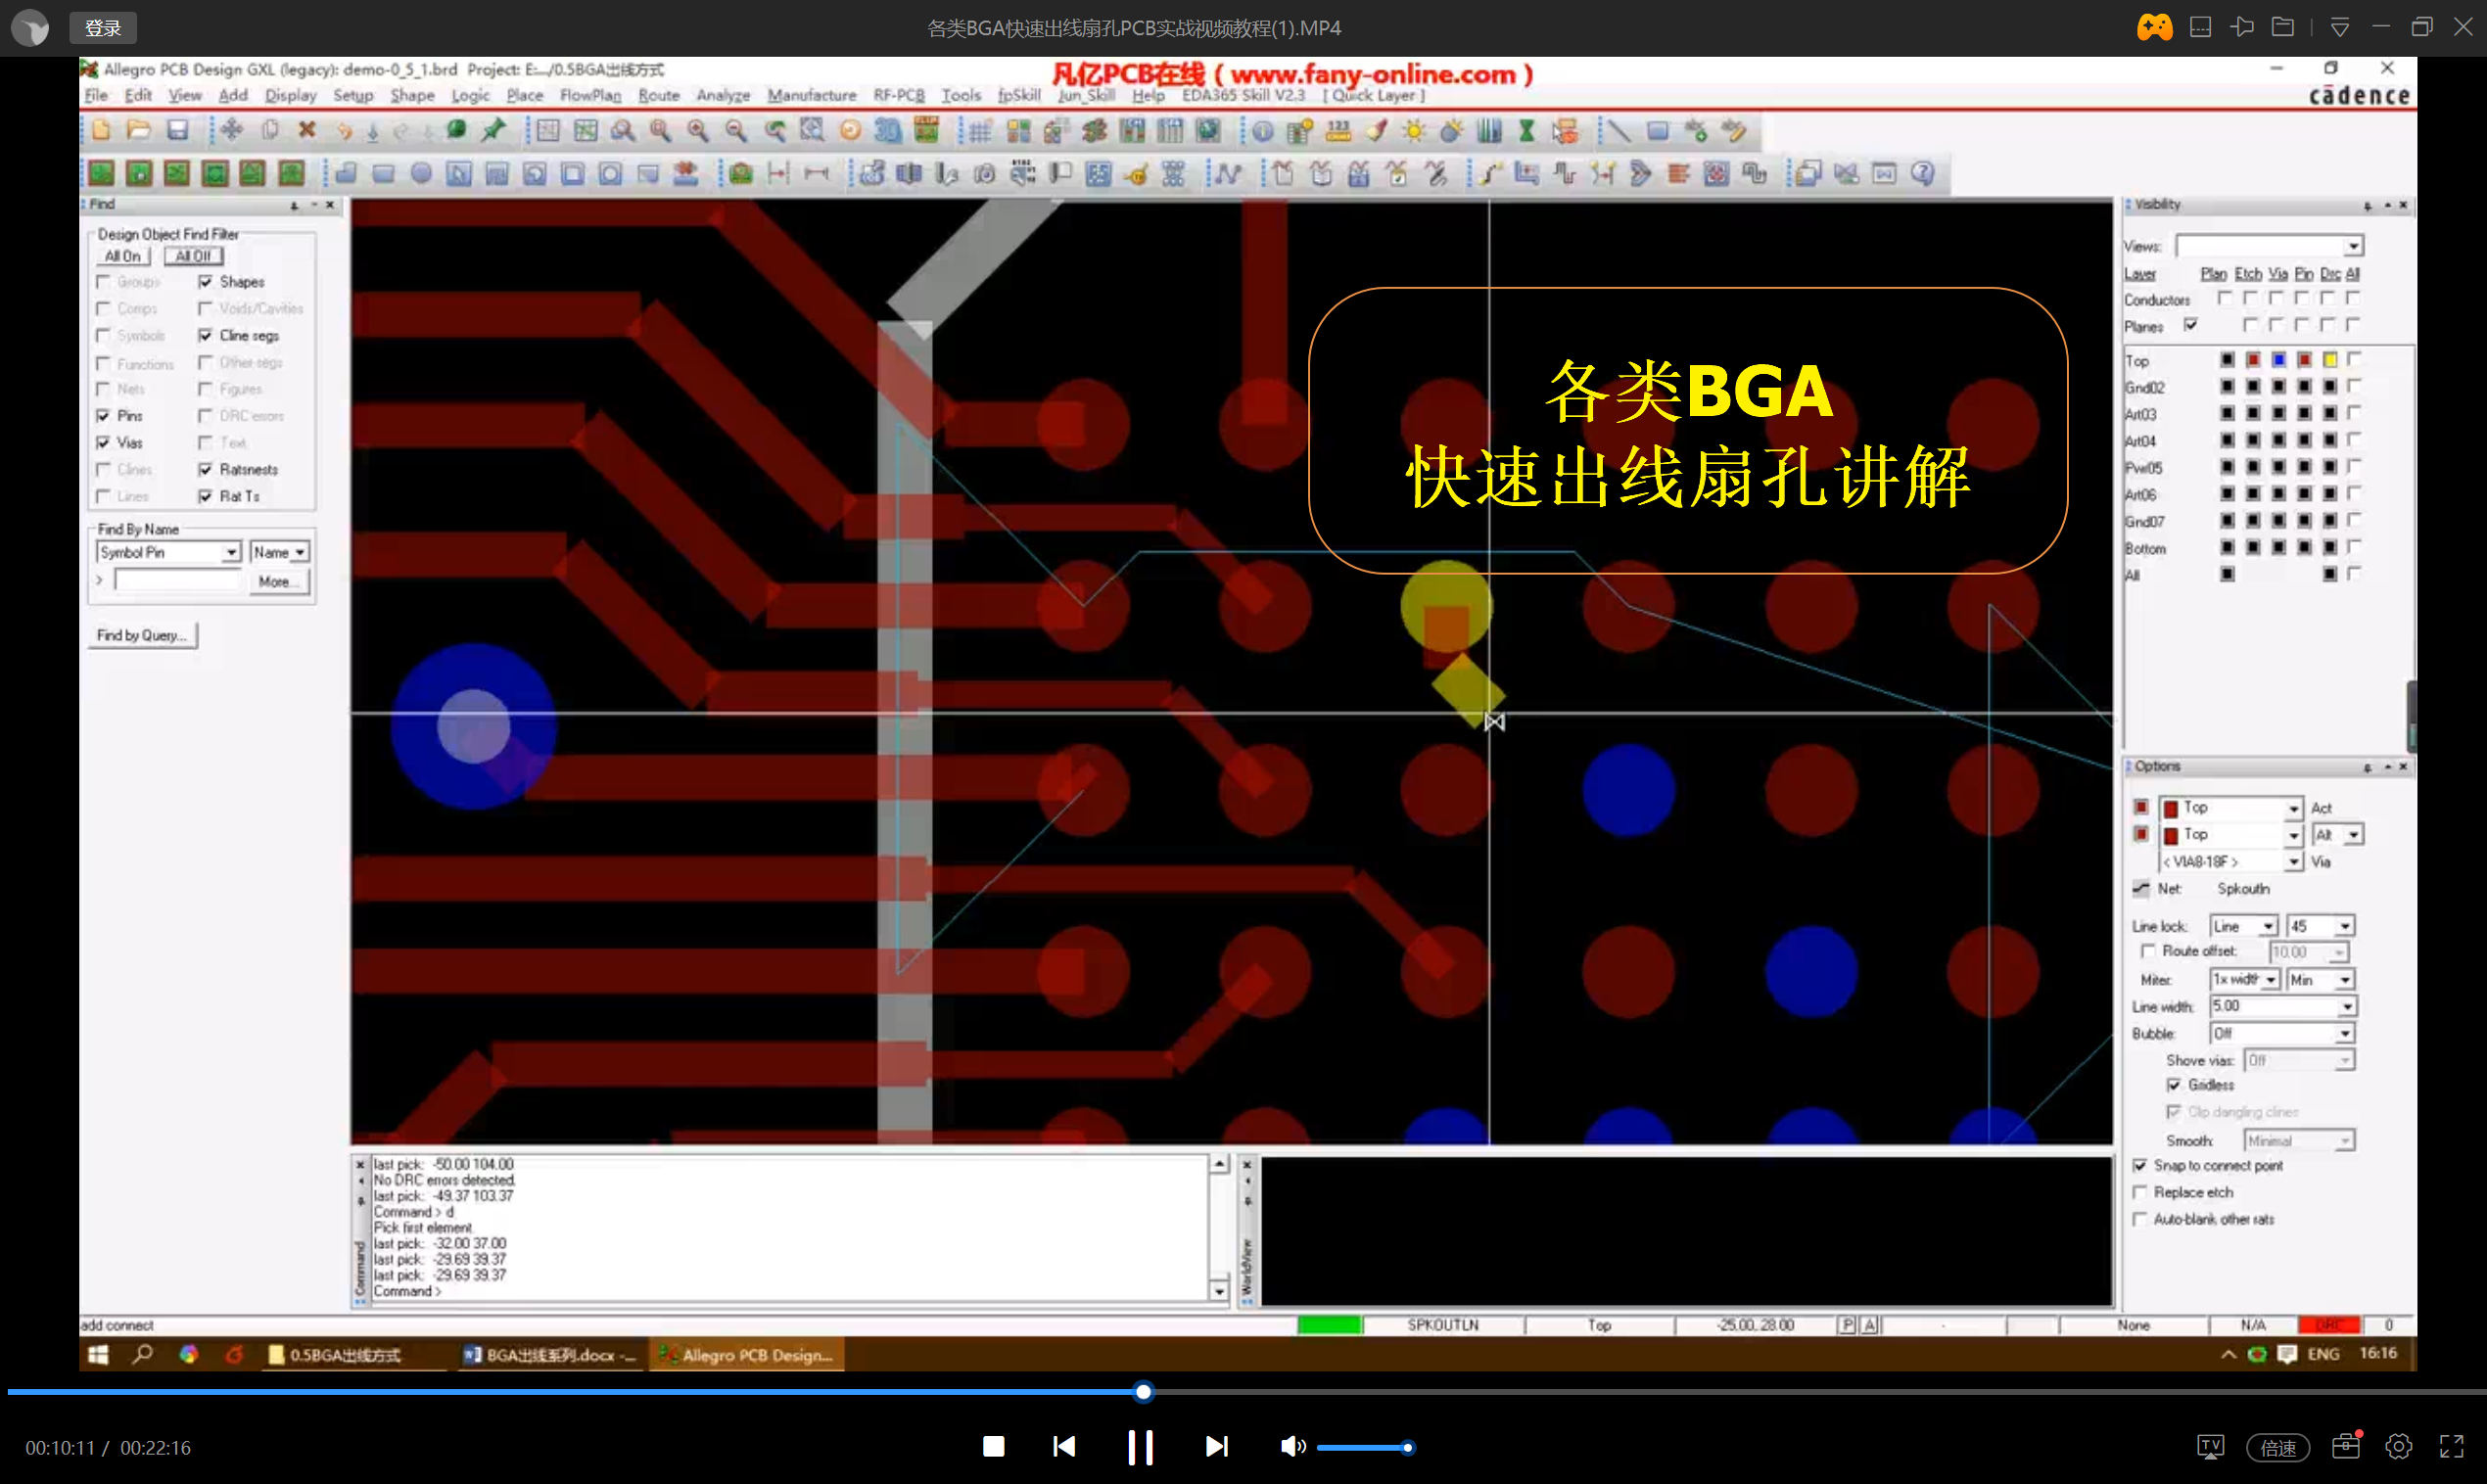Click the Find By Name input field

(x=178, y=580)
